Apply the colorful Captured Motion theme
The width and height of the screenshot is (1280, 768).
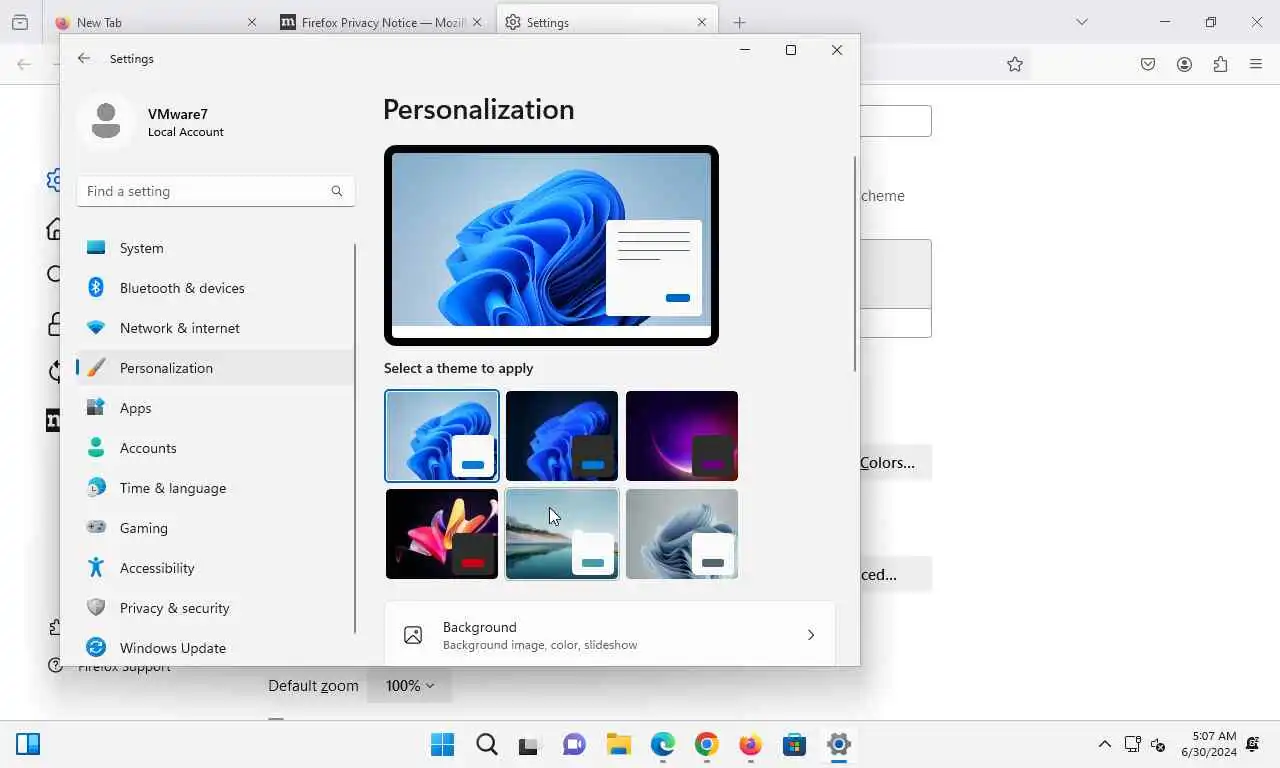[x=442, y=534]
